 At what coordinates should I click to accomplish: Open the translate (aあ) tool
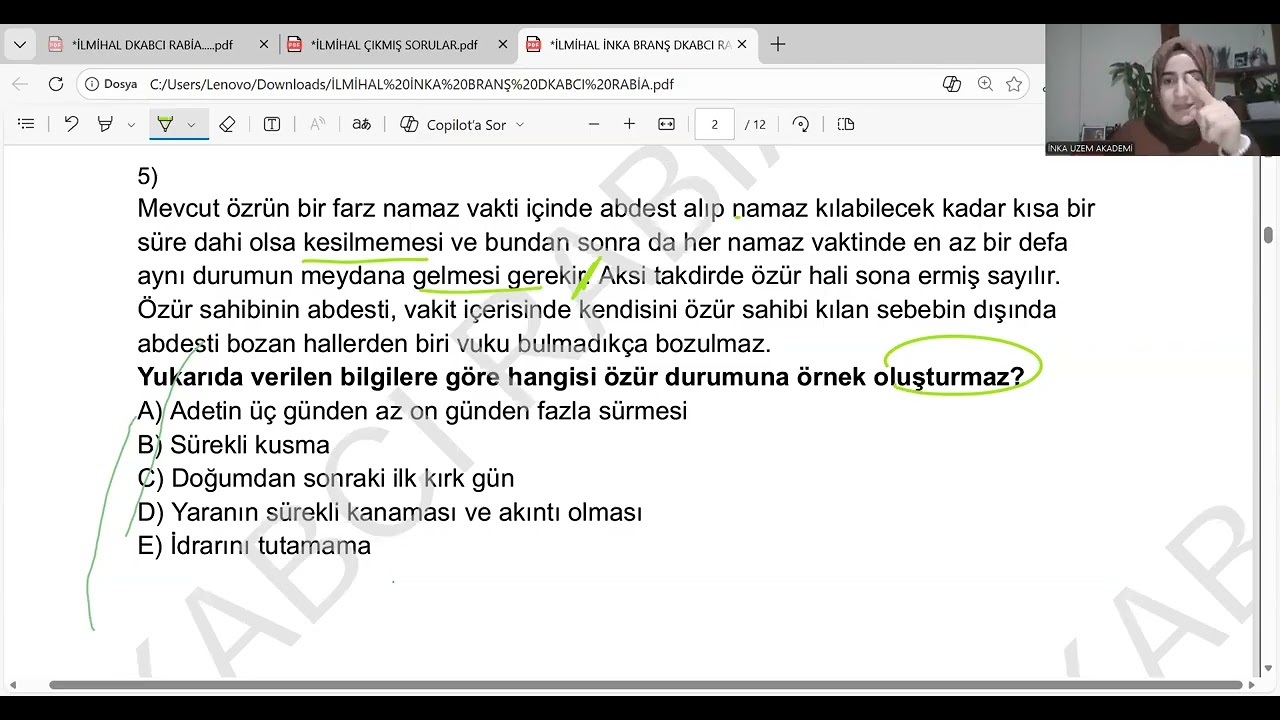click(362, 124)
